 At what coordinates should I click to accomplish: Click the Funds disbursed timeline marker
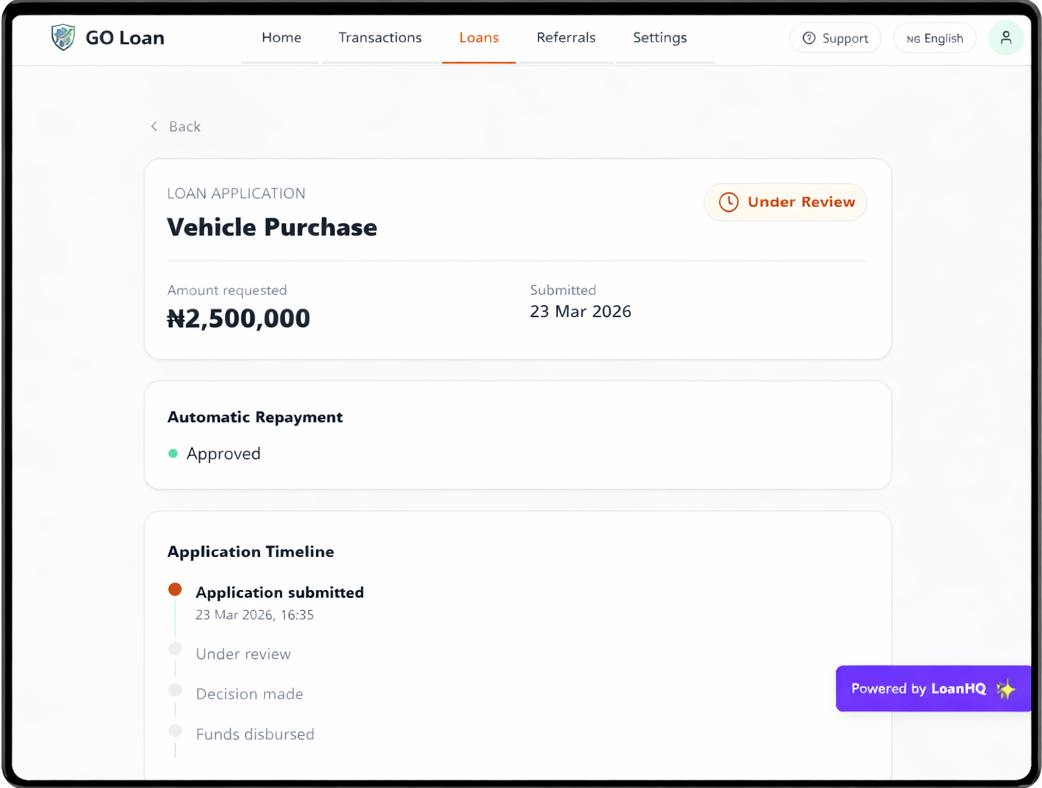pos(175,731)
